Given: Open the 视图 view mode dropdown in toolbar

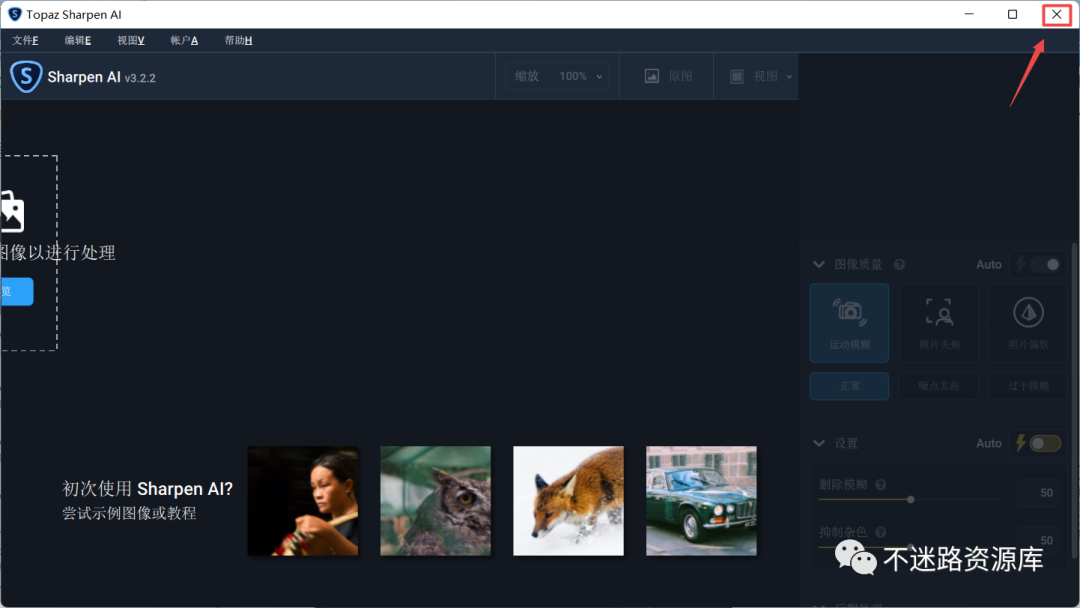Looking at the screenshot, I should coord(760,76).
